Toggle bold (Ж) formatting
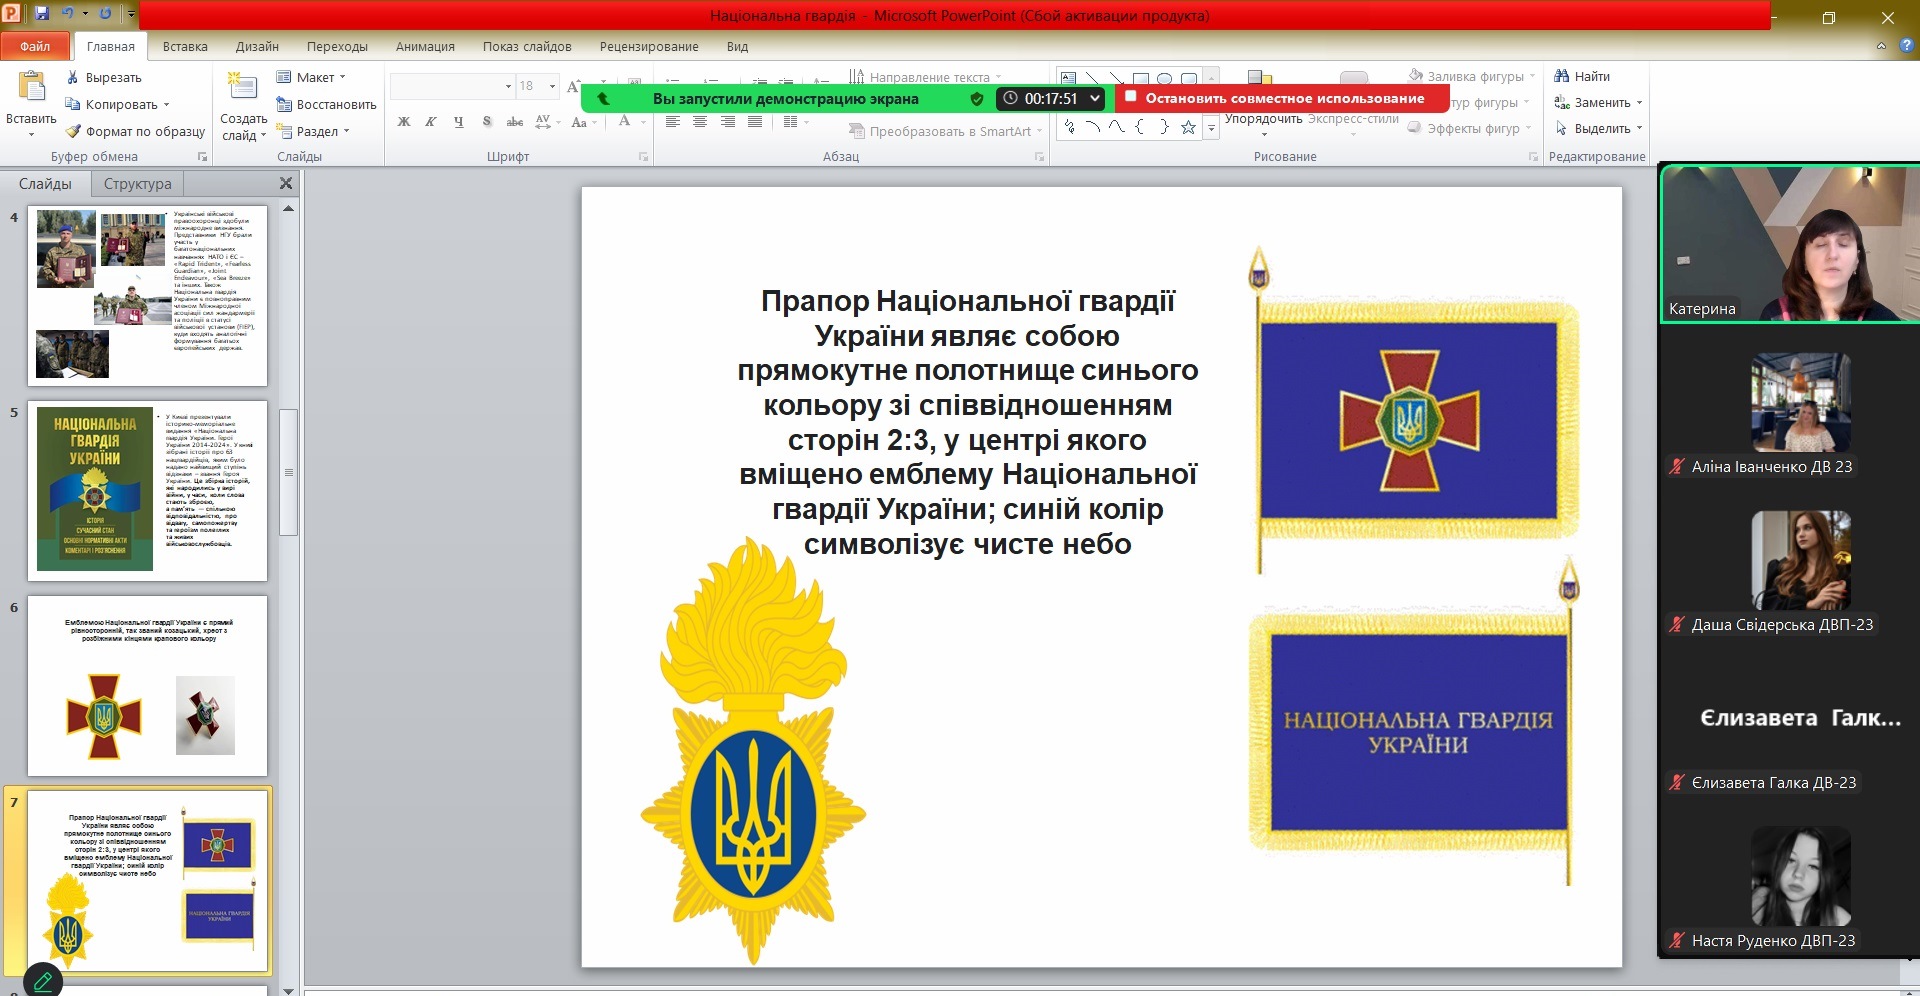Viewport: 1920px width, 996px height. pos(404,122)
